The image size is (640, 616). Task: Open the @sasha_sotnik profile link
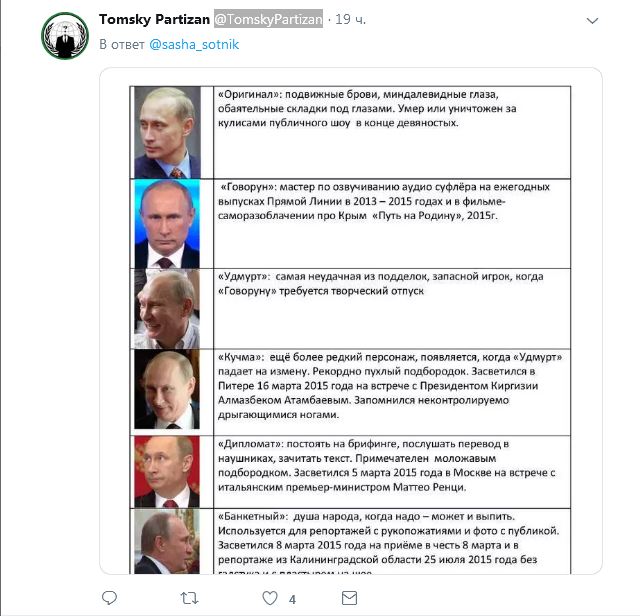tap(194, 45)
